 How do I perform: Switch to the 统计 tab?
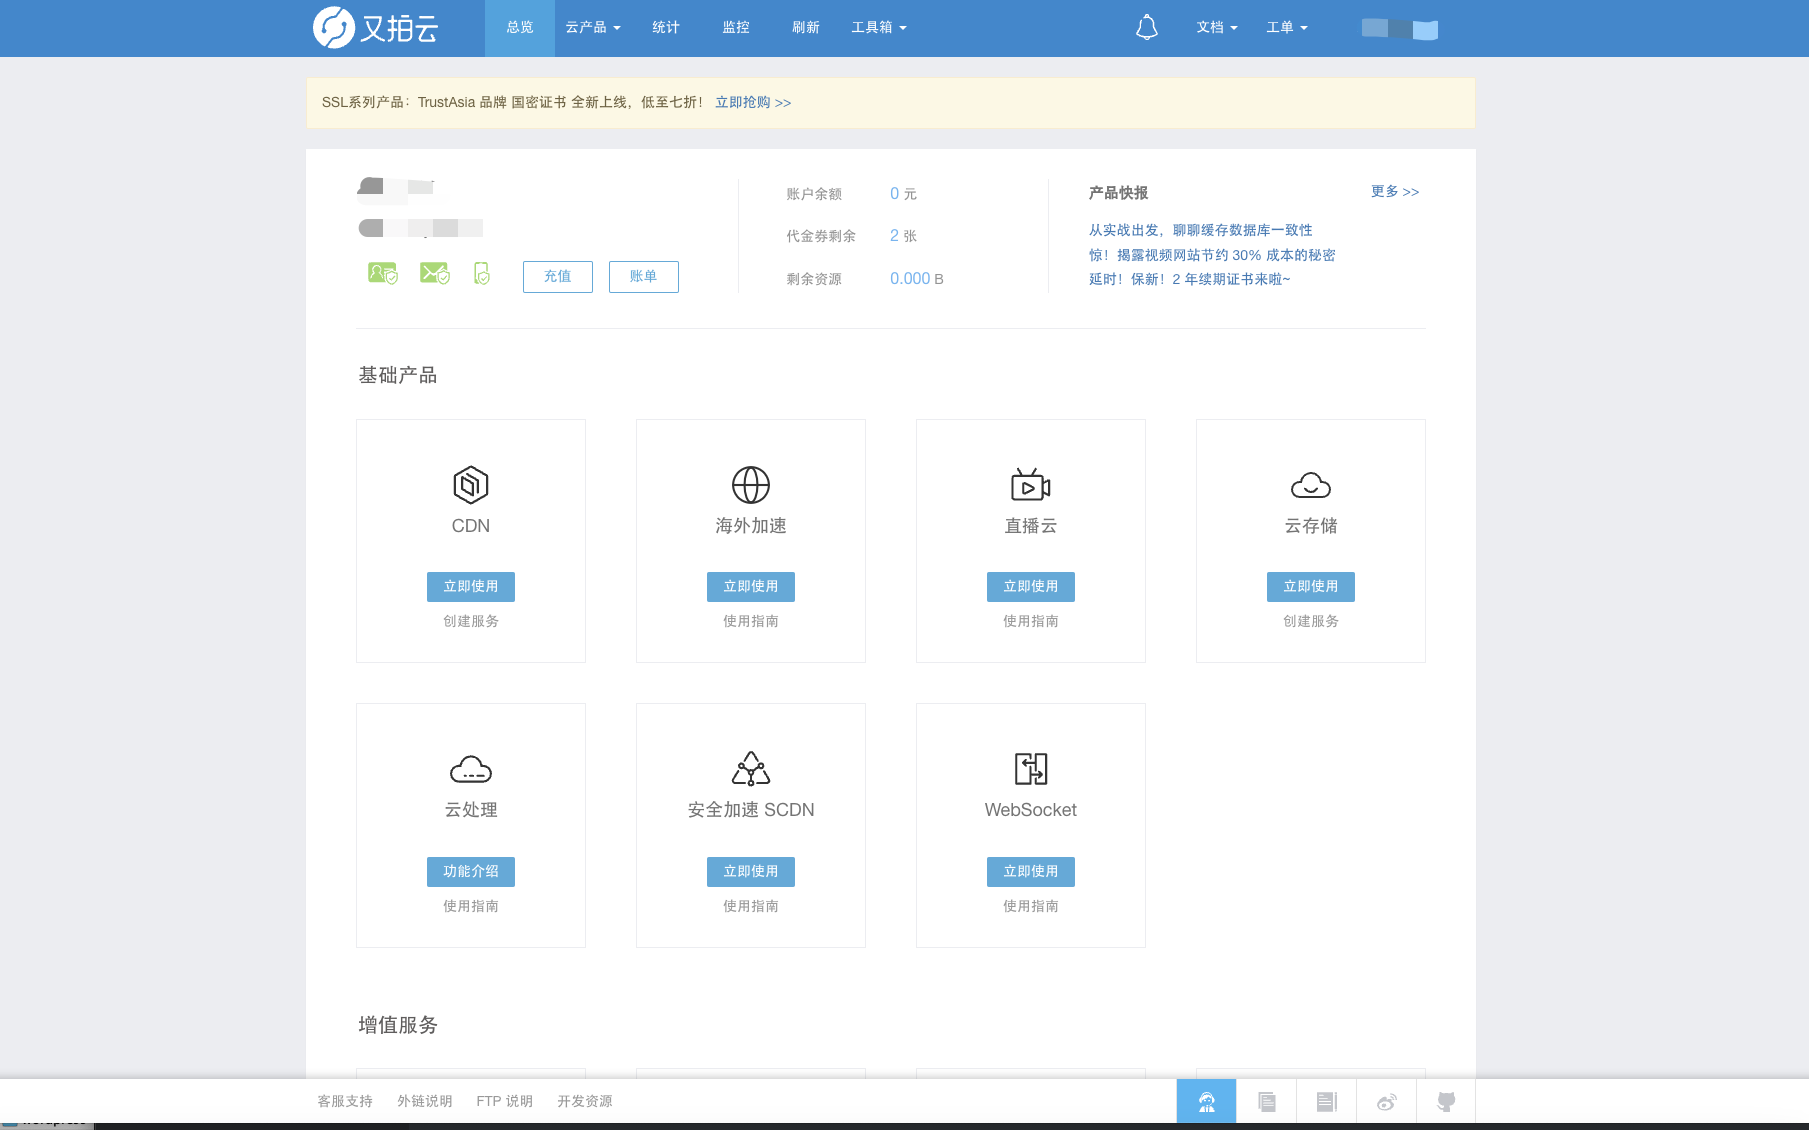point(666,28)
